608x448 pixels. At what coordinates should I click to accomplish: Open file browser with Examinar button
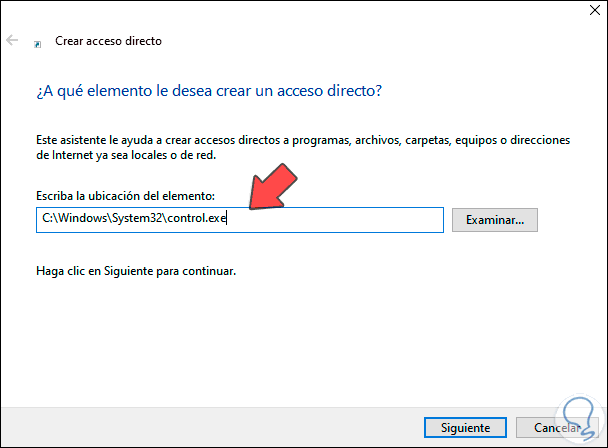495,220
